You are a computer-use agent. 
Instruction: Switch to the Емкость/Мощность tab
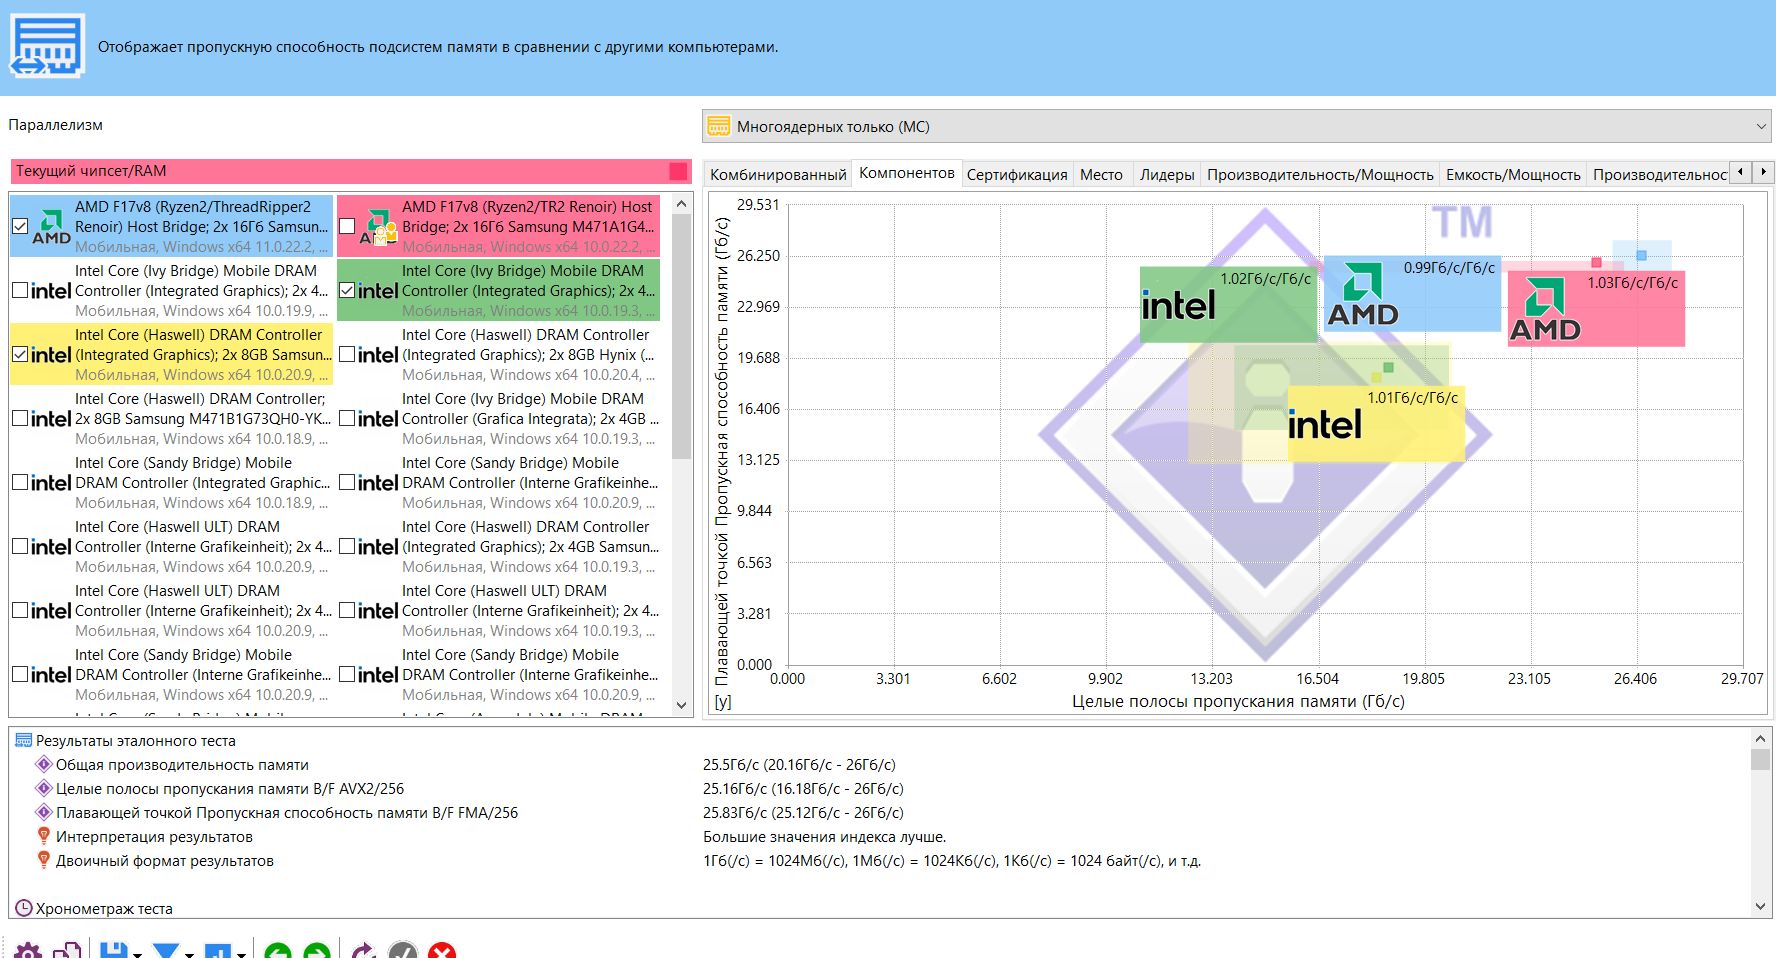click(1513, 174)
